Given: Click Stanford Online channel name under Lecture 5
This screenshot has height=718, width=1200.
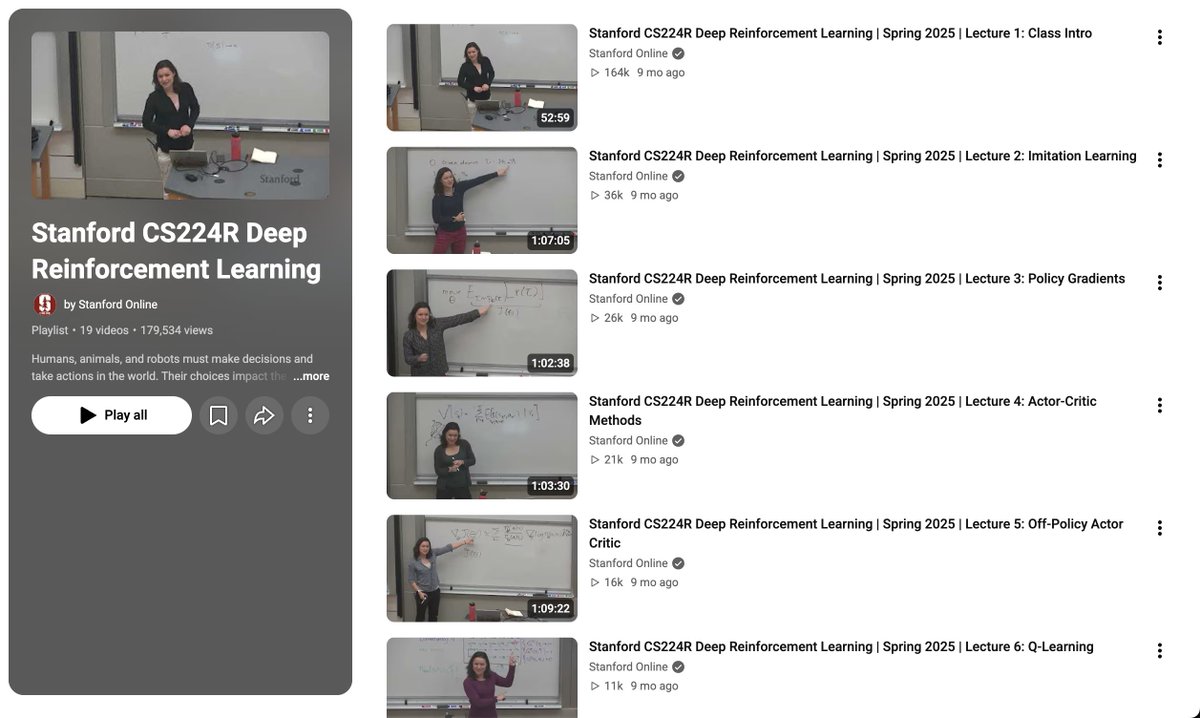Looking at the screenshot, I should pos(628,563).
